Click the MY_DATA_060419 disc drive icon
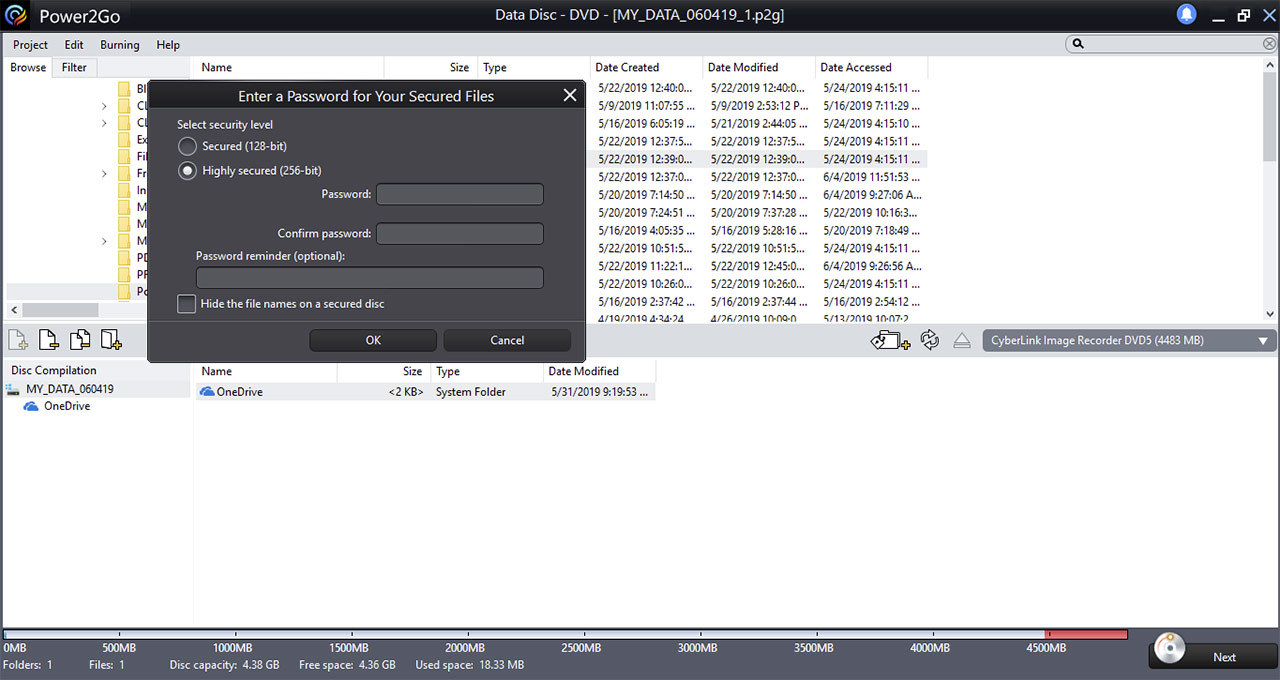 pos(13,389)
